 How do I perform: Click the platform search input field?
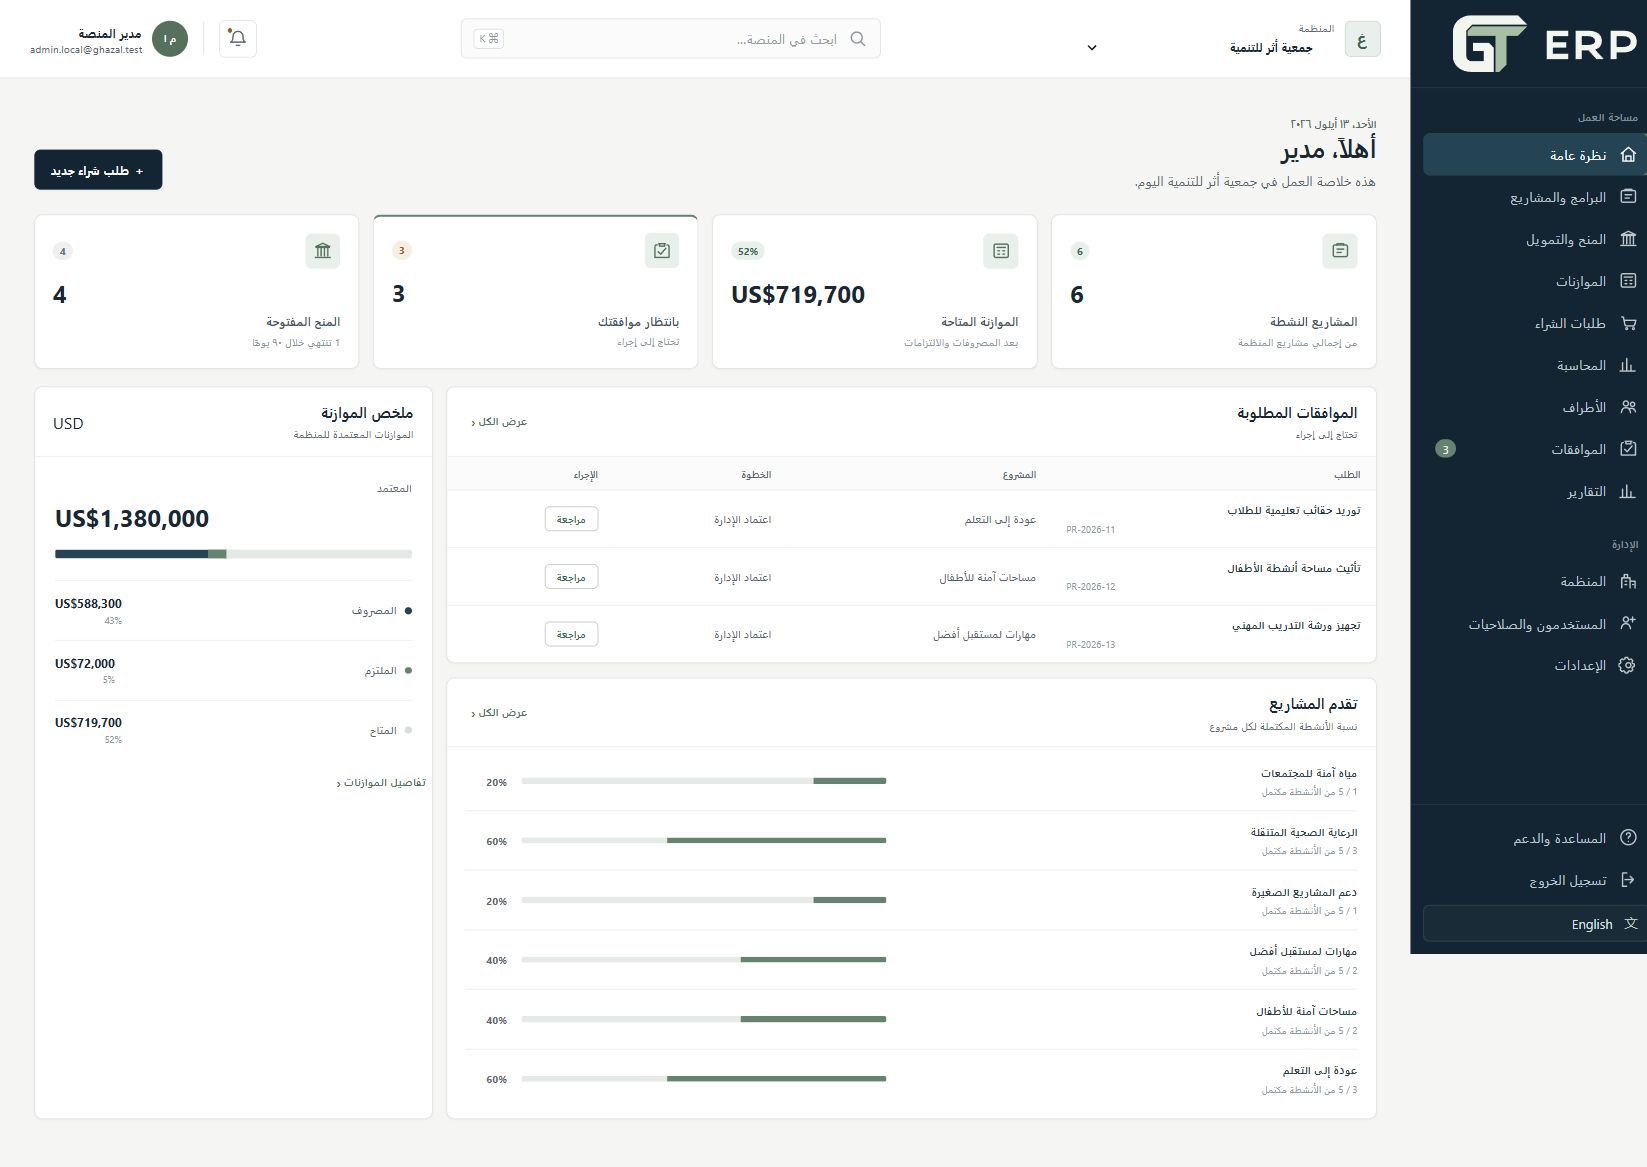[x=671, y=39]
